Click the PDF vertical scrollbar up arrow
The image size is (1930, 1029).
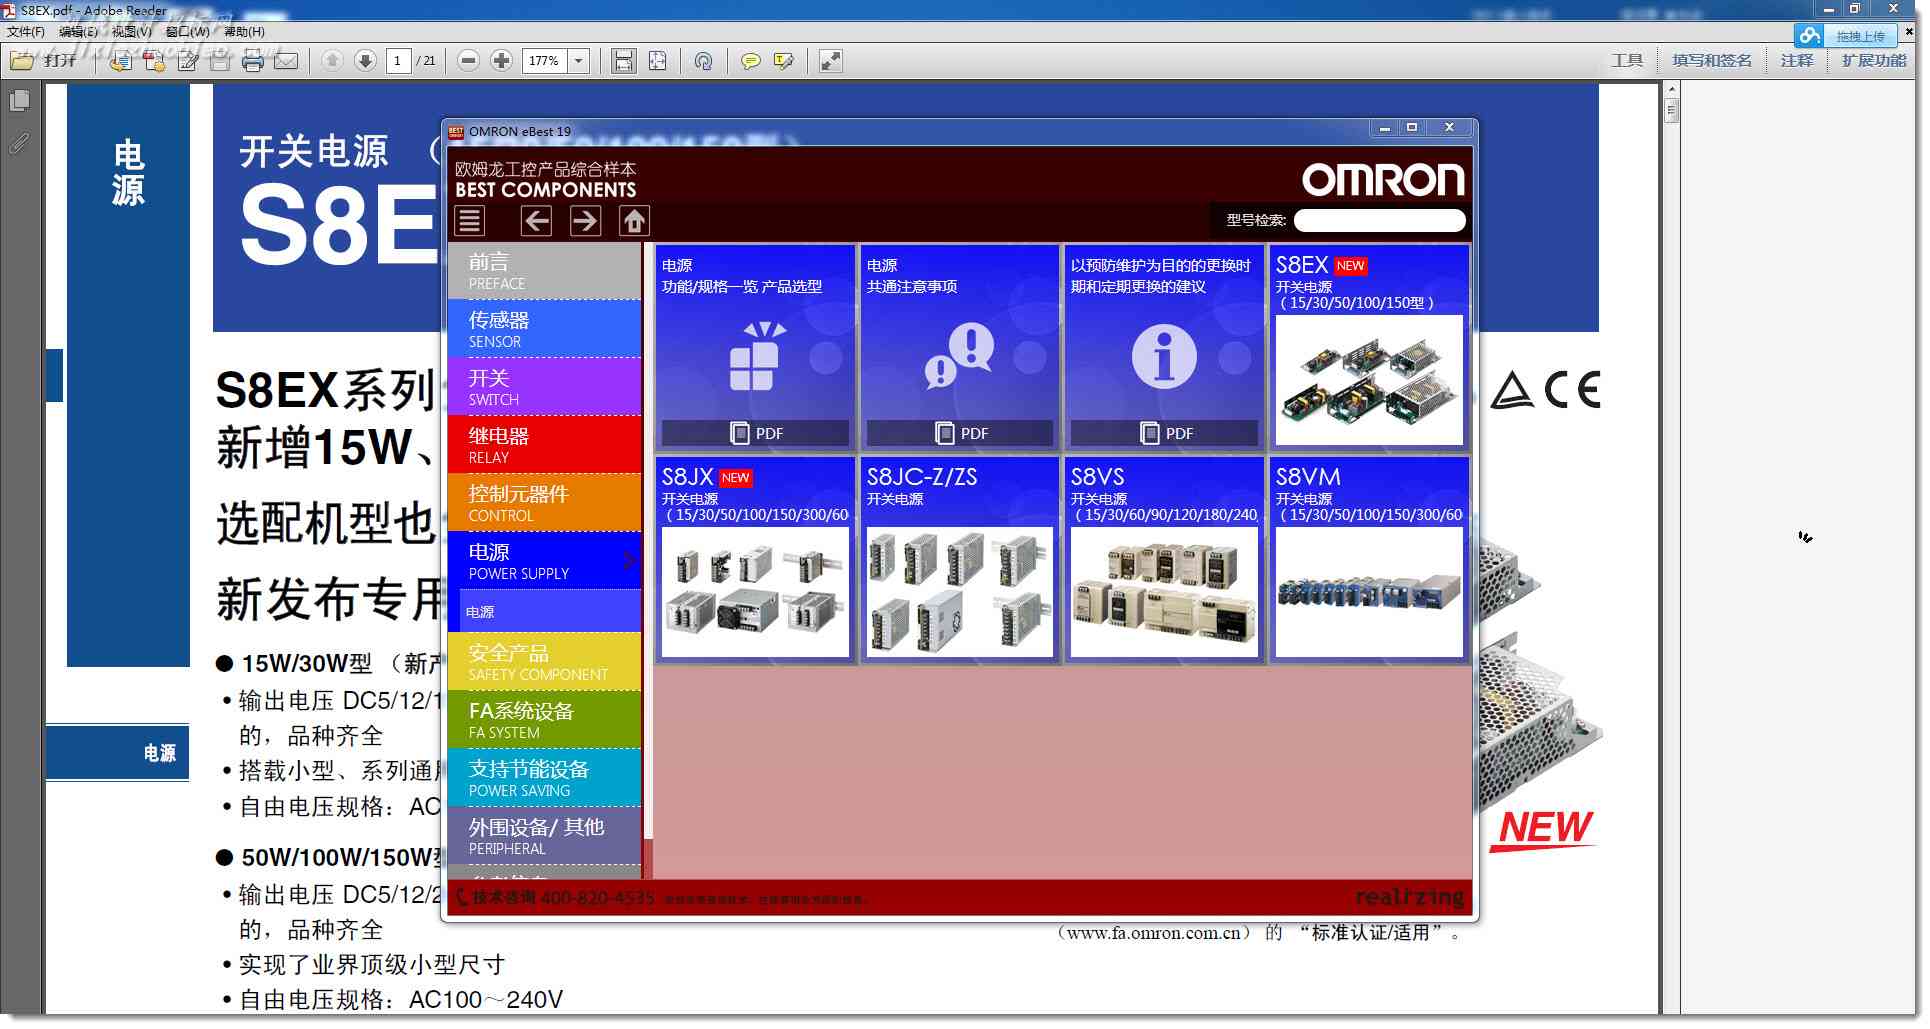(x=1671, y=90)
